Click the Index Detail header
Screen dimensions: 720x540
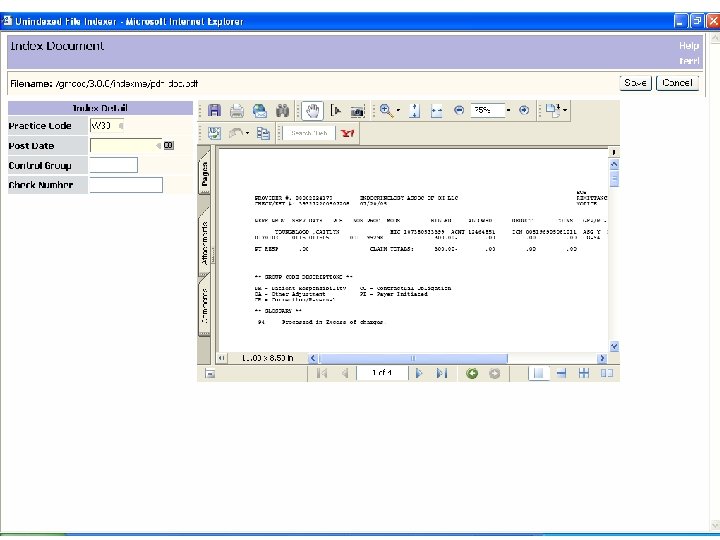coord(100,108)
